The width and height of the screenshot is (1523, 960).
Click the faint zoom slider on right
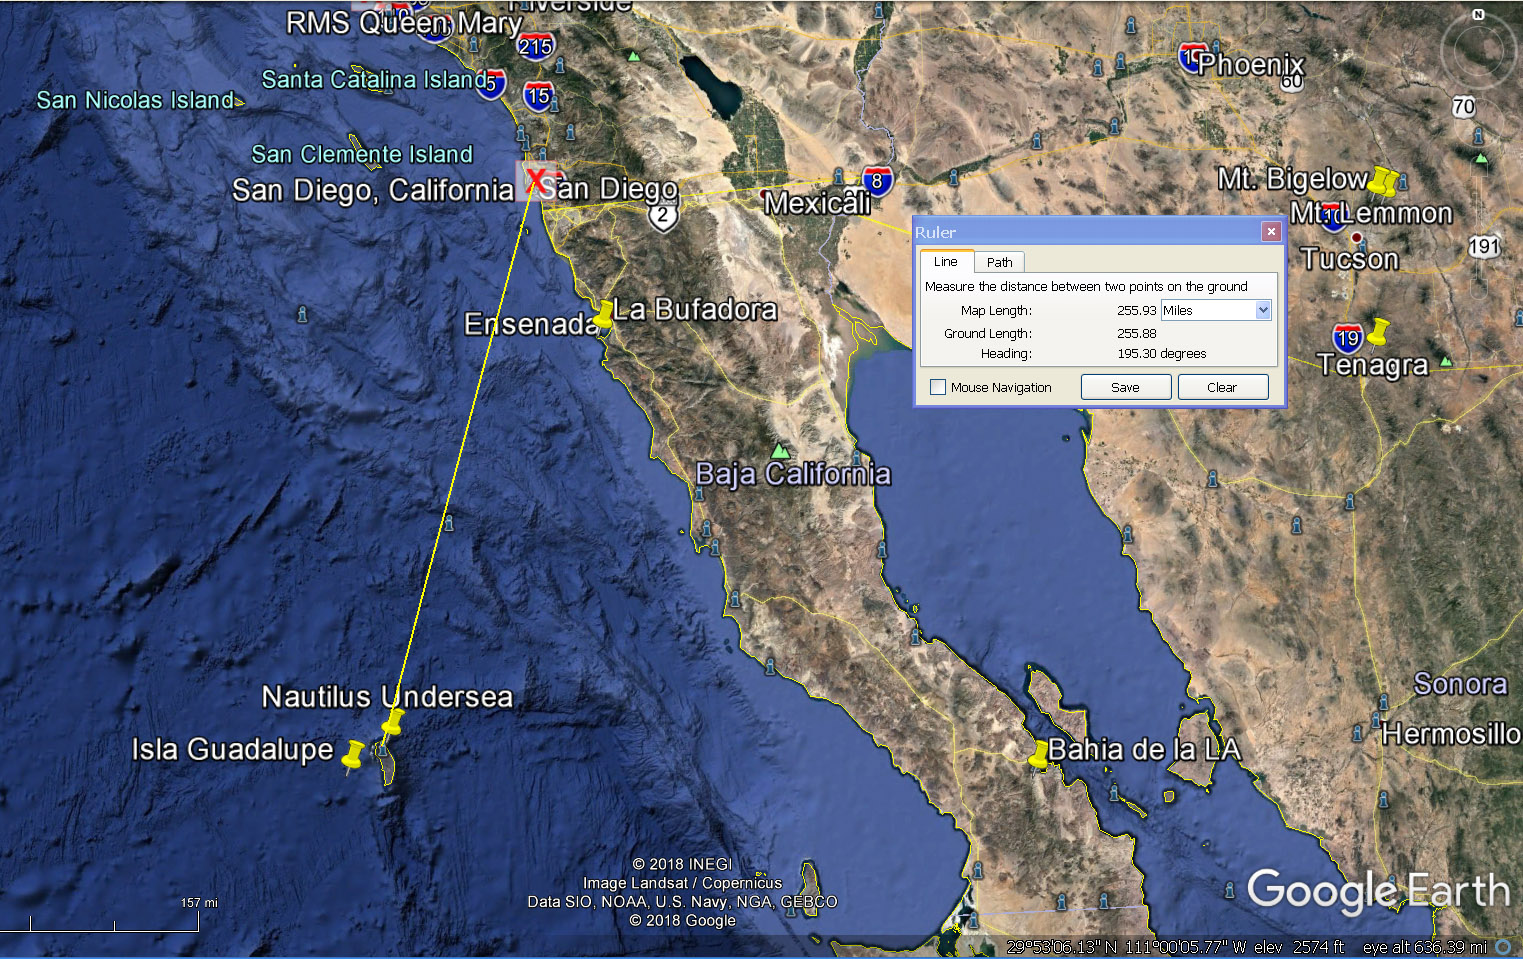click(1479, 230)
